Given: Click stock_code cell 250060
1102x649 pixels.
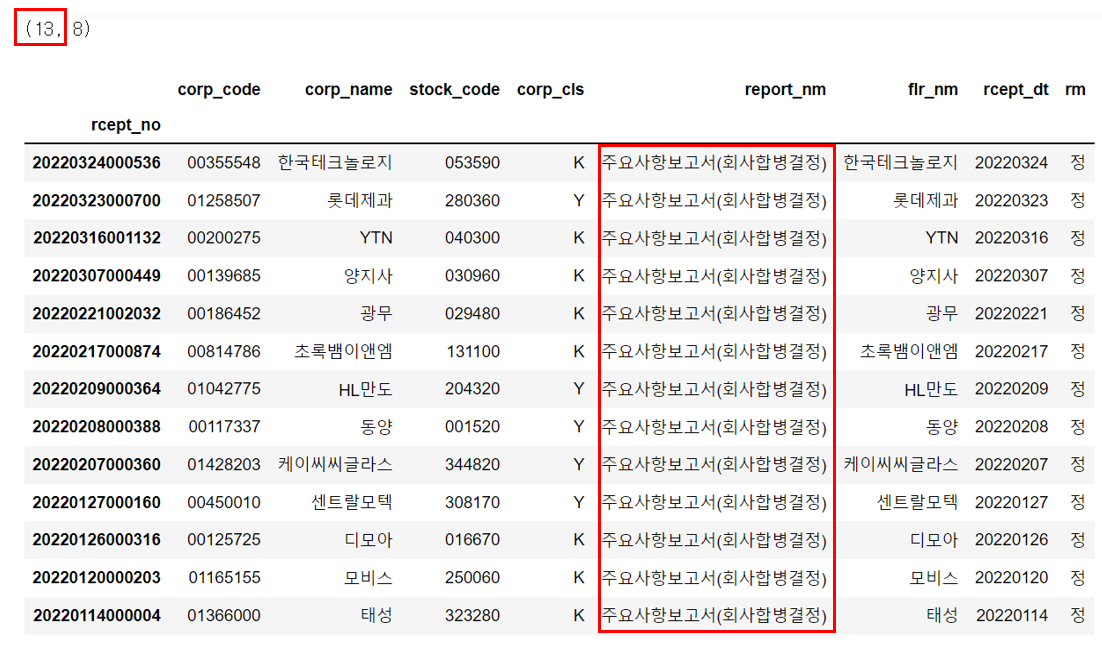Looking at the screenshot, I should click(x=472, y=578).
